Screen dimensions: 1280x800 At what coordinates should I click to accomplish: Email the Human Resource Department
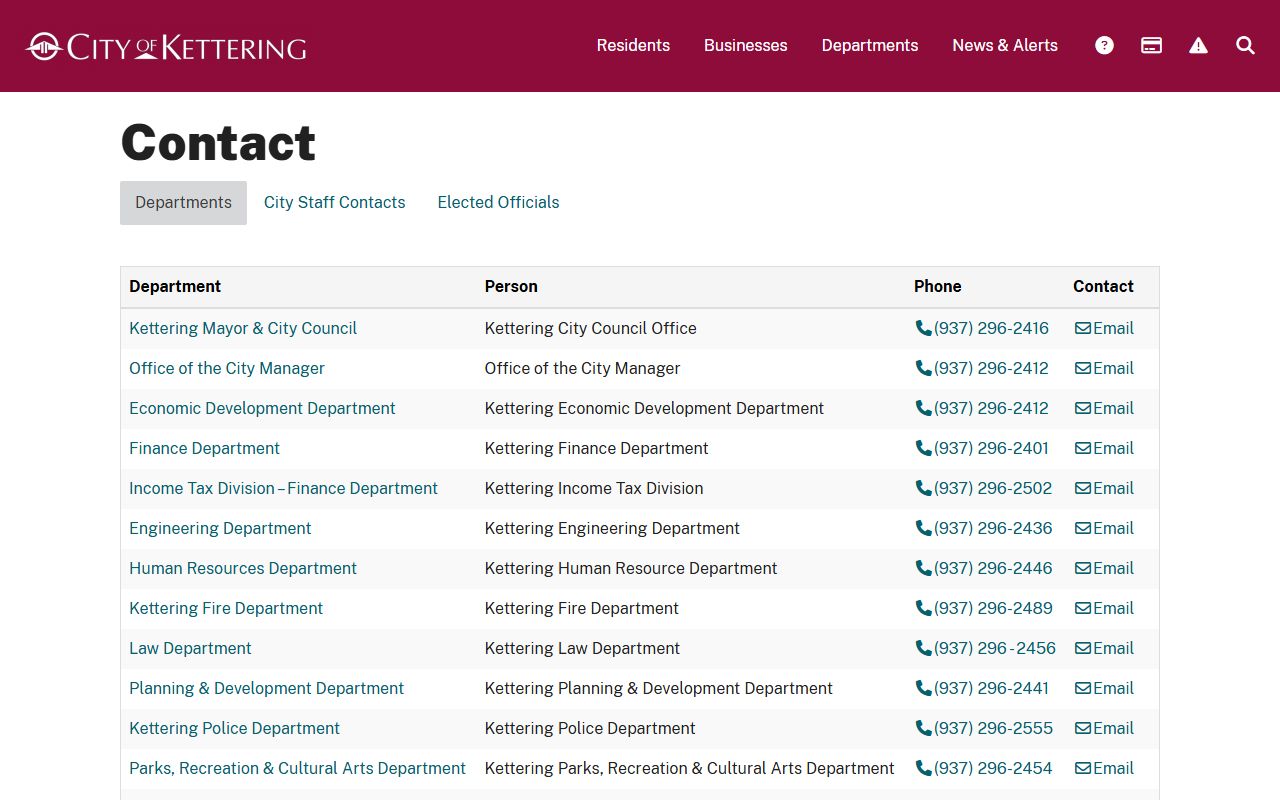tap(1104, 568)
